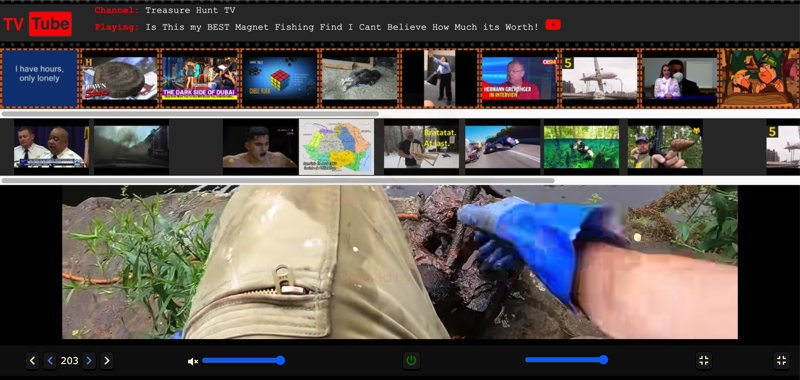Select the partial airplane thumbnail in second row
800x380 pixels.
783,147
